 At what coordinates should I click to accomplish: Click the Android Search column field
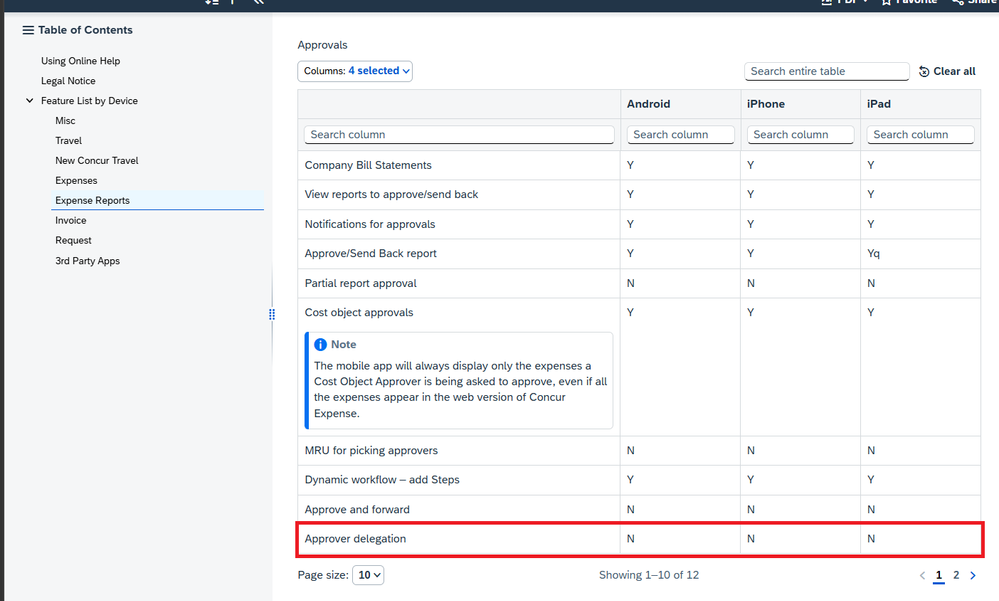click(680, 134)
